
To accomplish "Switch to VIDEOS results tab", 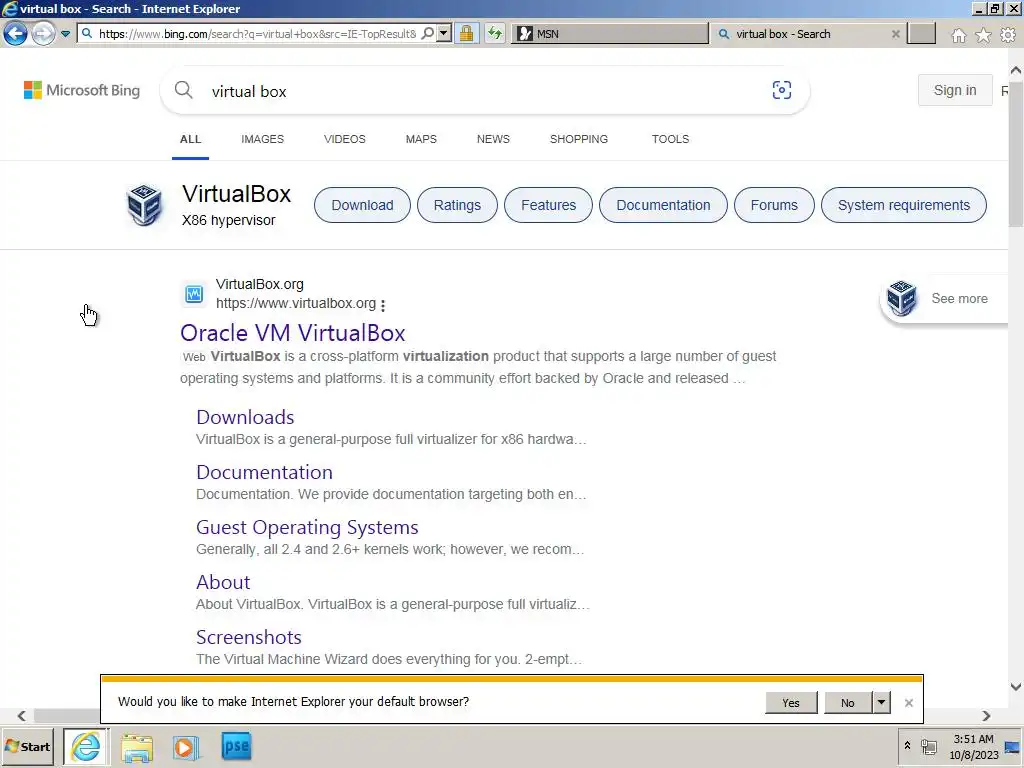I will point(345,139).
